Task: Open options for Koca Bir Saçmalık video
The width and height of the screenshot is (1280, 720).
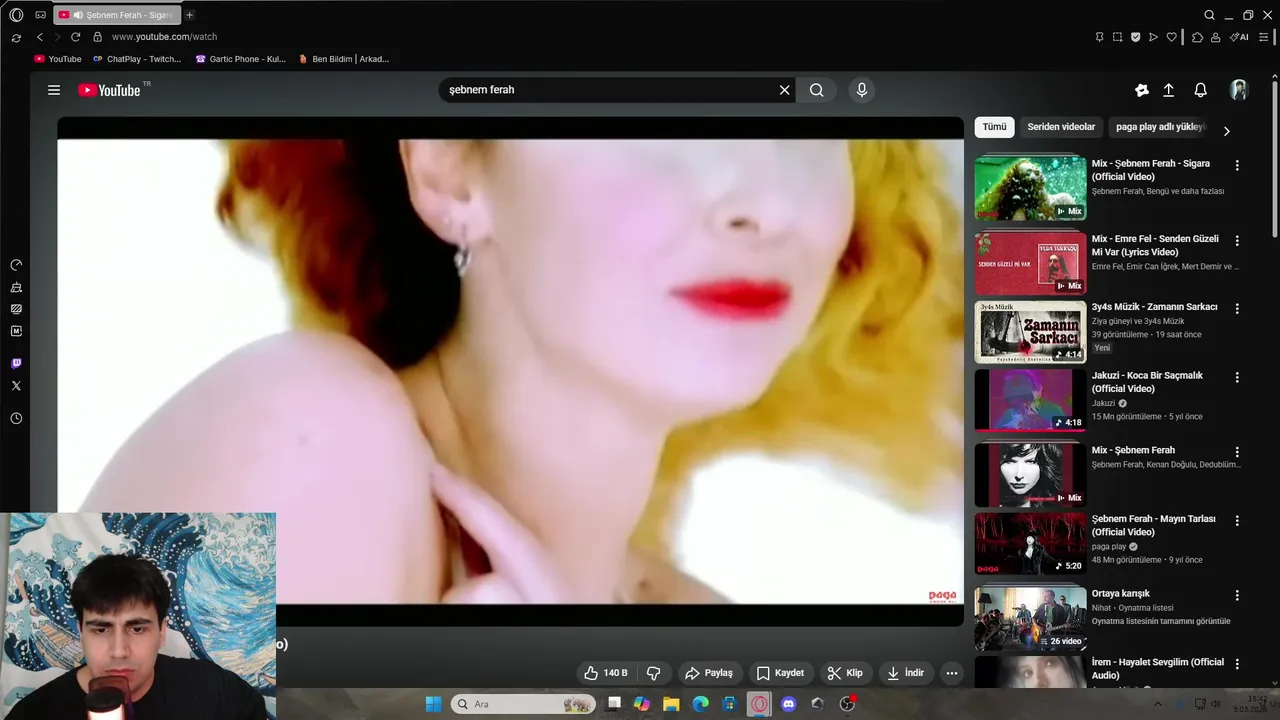Action: tap(1237, 377)
